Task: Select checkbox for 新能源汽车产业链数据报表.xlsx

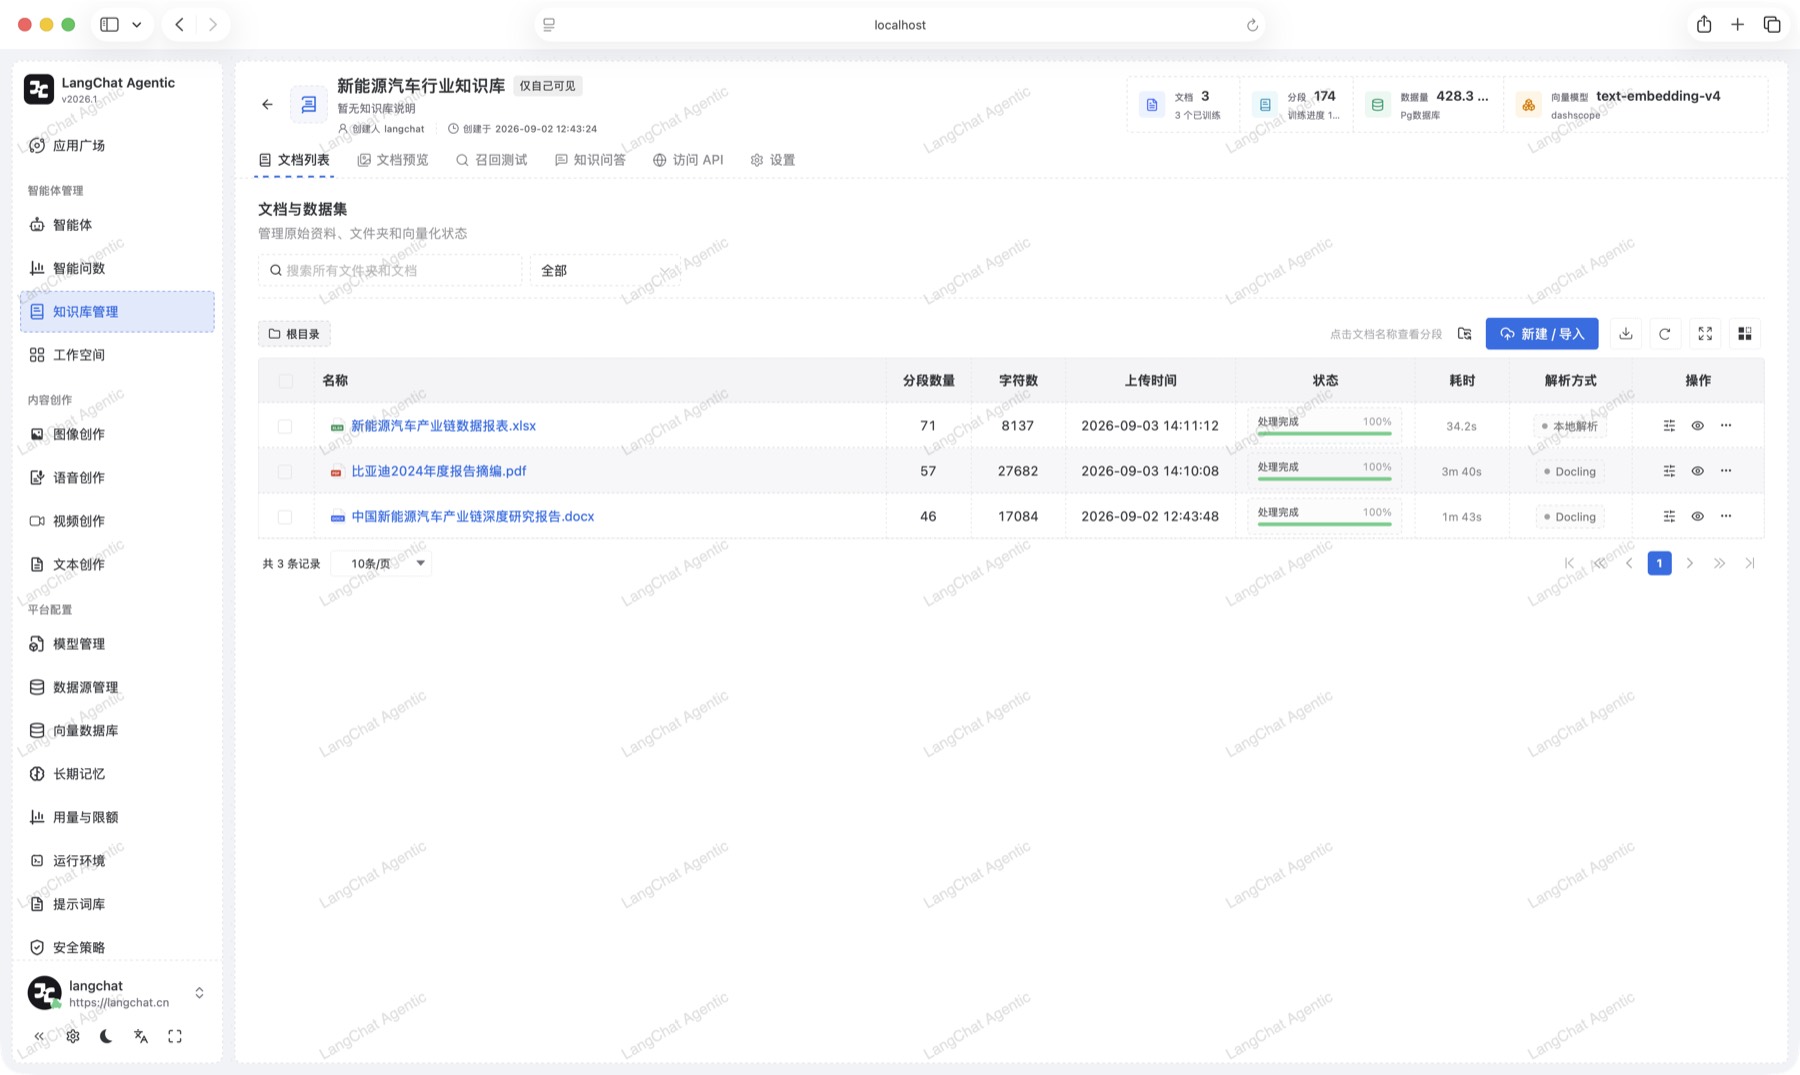Action: tap(285, 426)
